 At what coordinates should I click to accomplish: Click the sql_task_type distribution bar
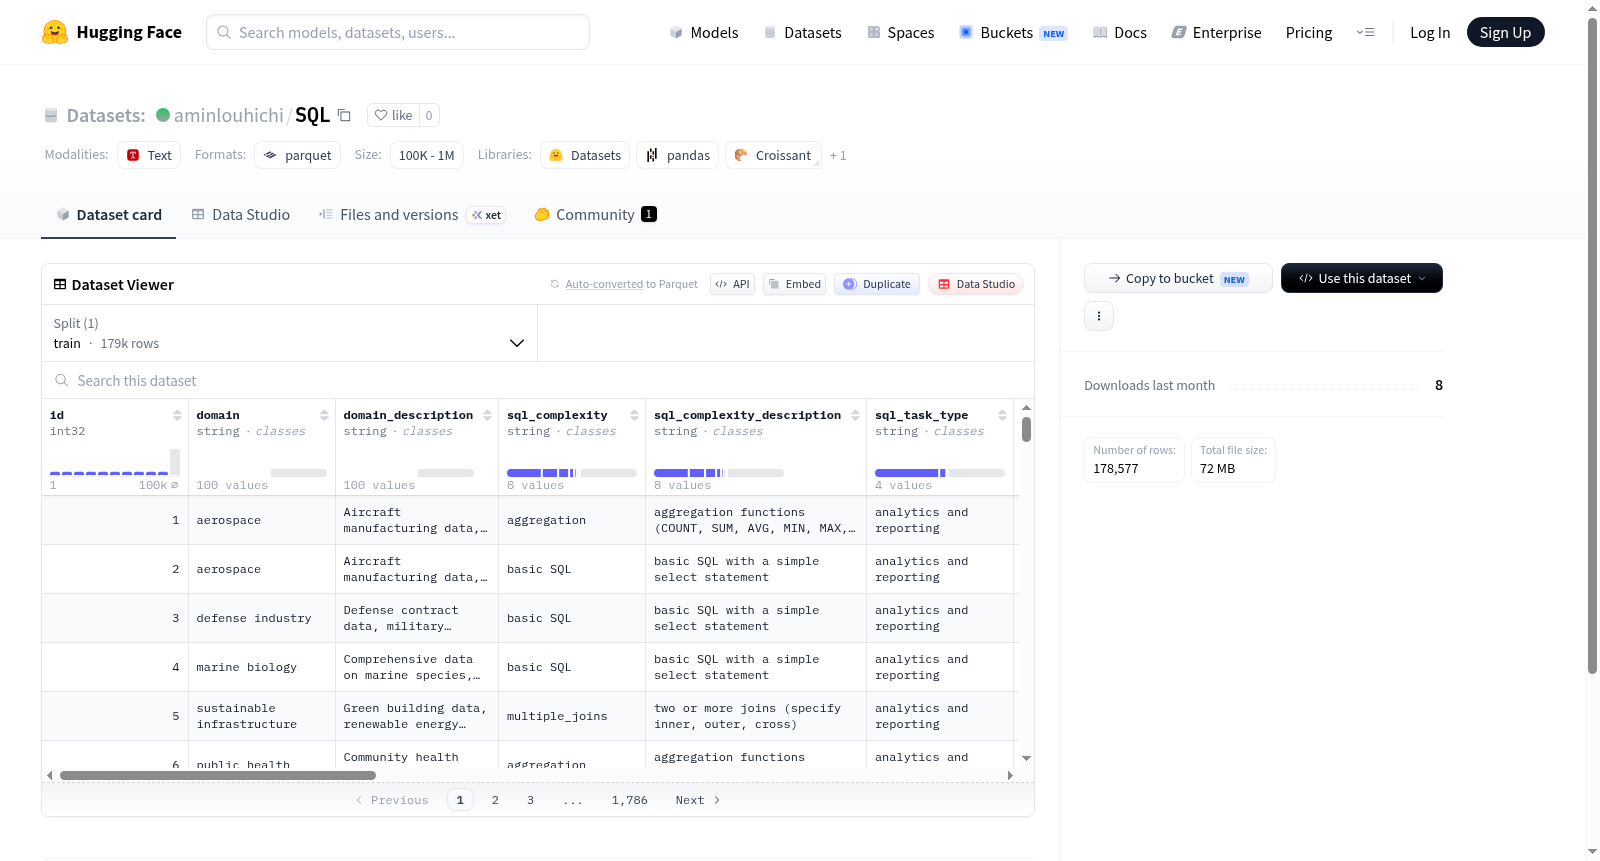(x=940, y=472)
